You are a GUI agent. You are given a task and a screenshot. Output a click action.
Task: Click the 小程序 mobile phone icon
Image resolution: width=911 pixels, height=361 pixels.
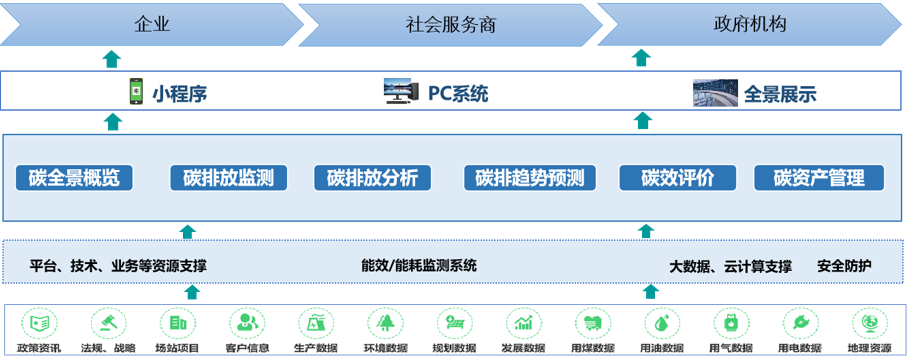click(136, 92)
